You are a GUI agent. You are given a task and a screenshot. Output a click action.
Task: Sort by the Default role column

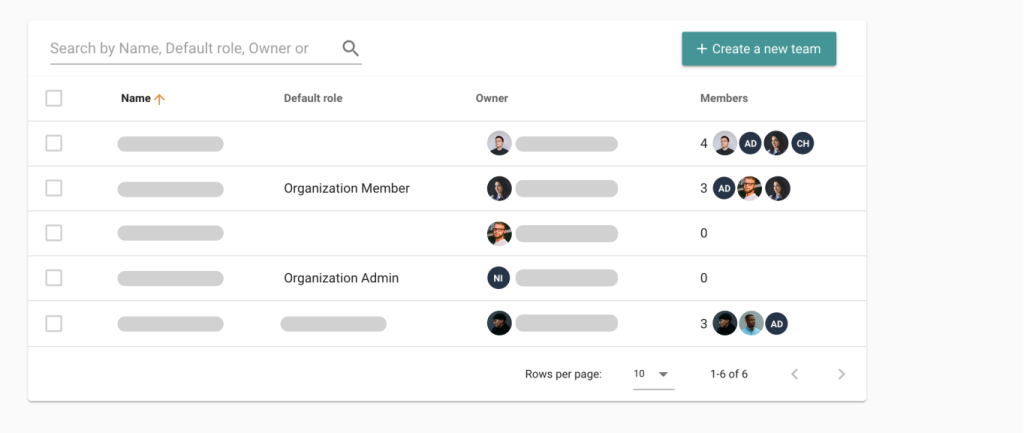[x=313, y=98]
